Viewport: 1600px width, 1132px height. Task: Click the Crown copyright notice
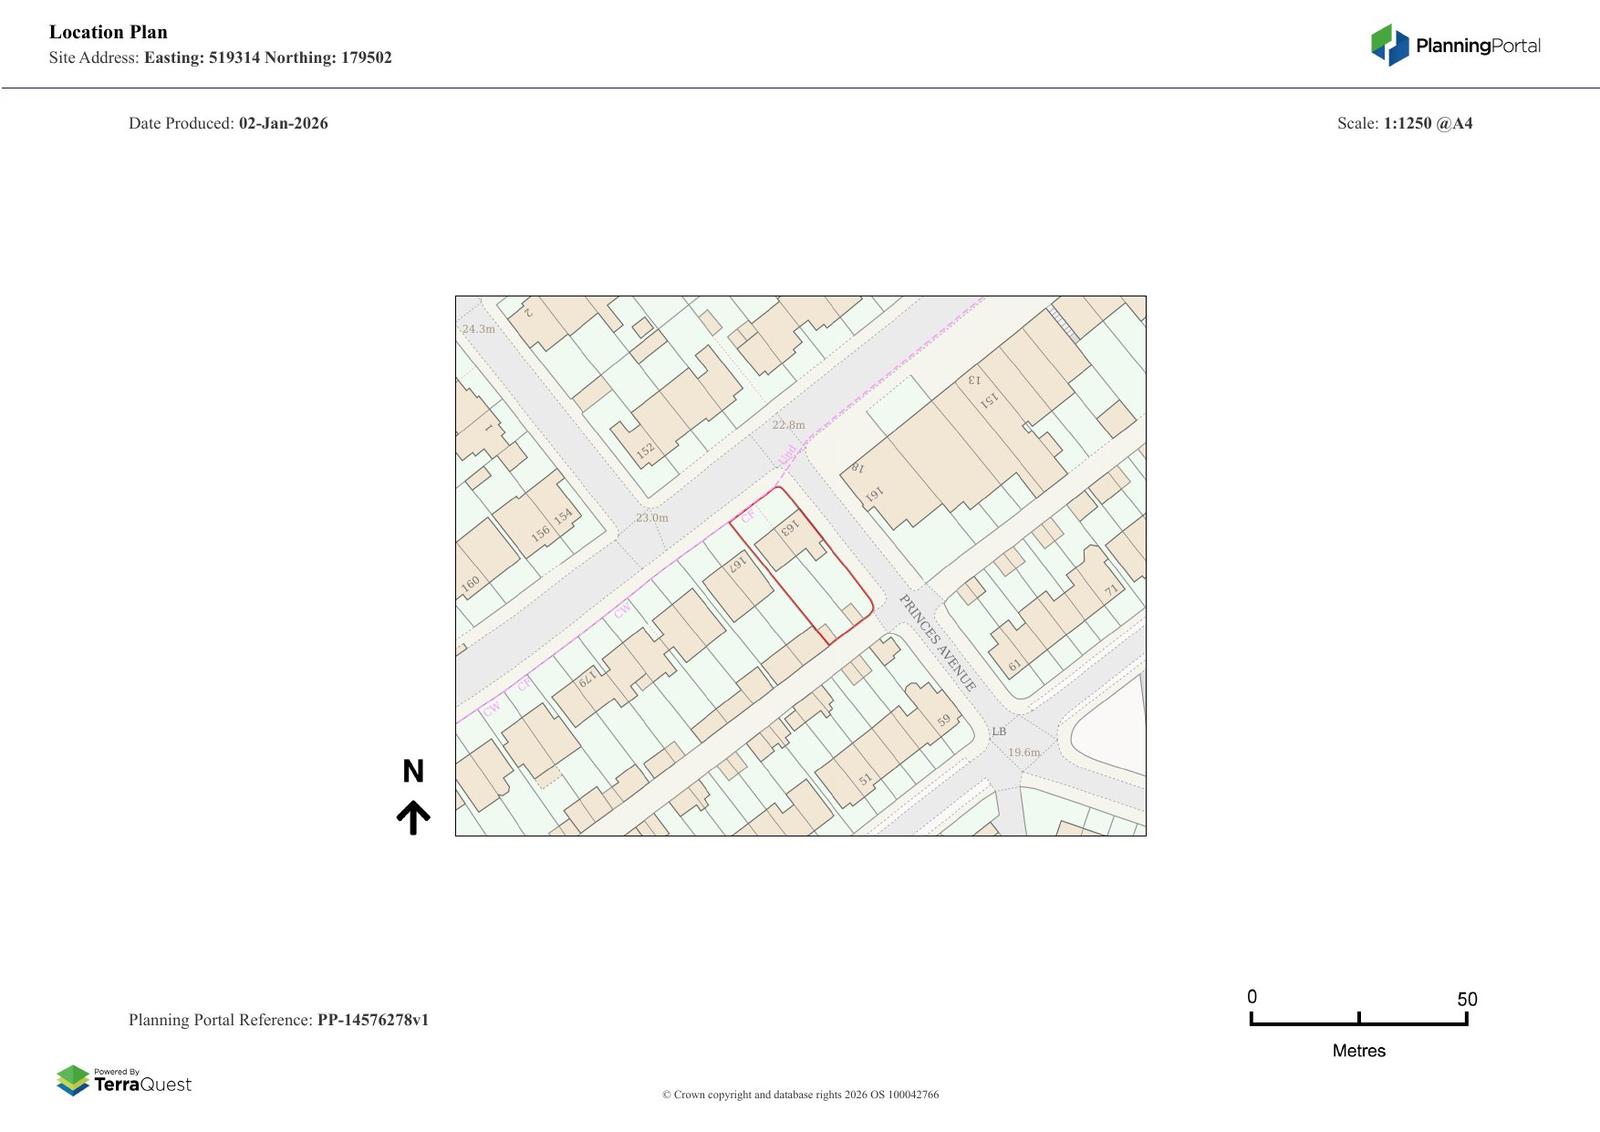tap(800, 1094)
